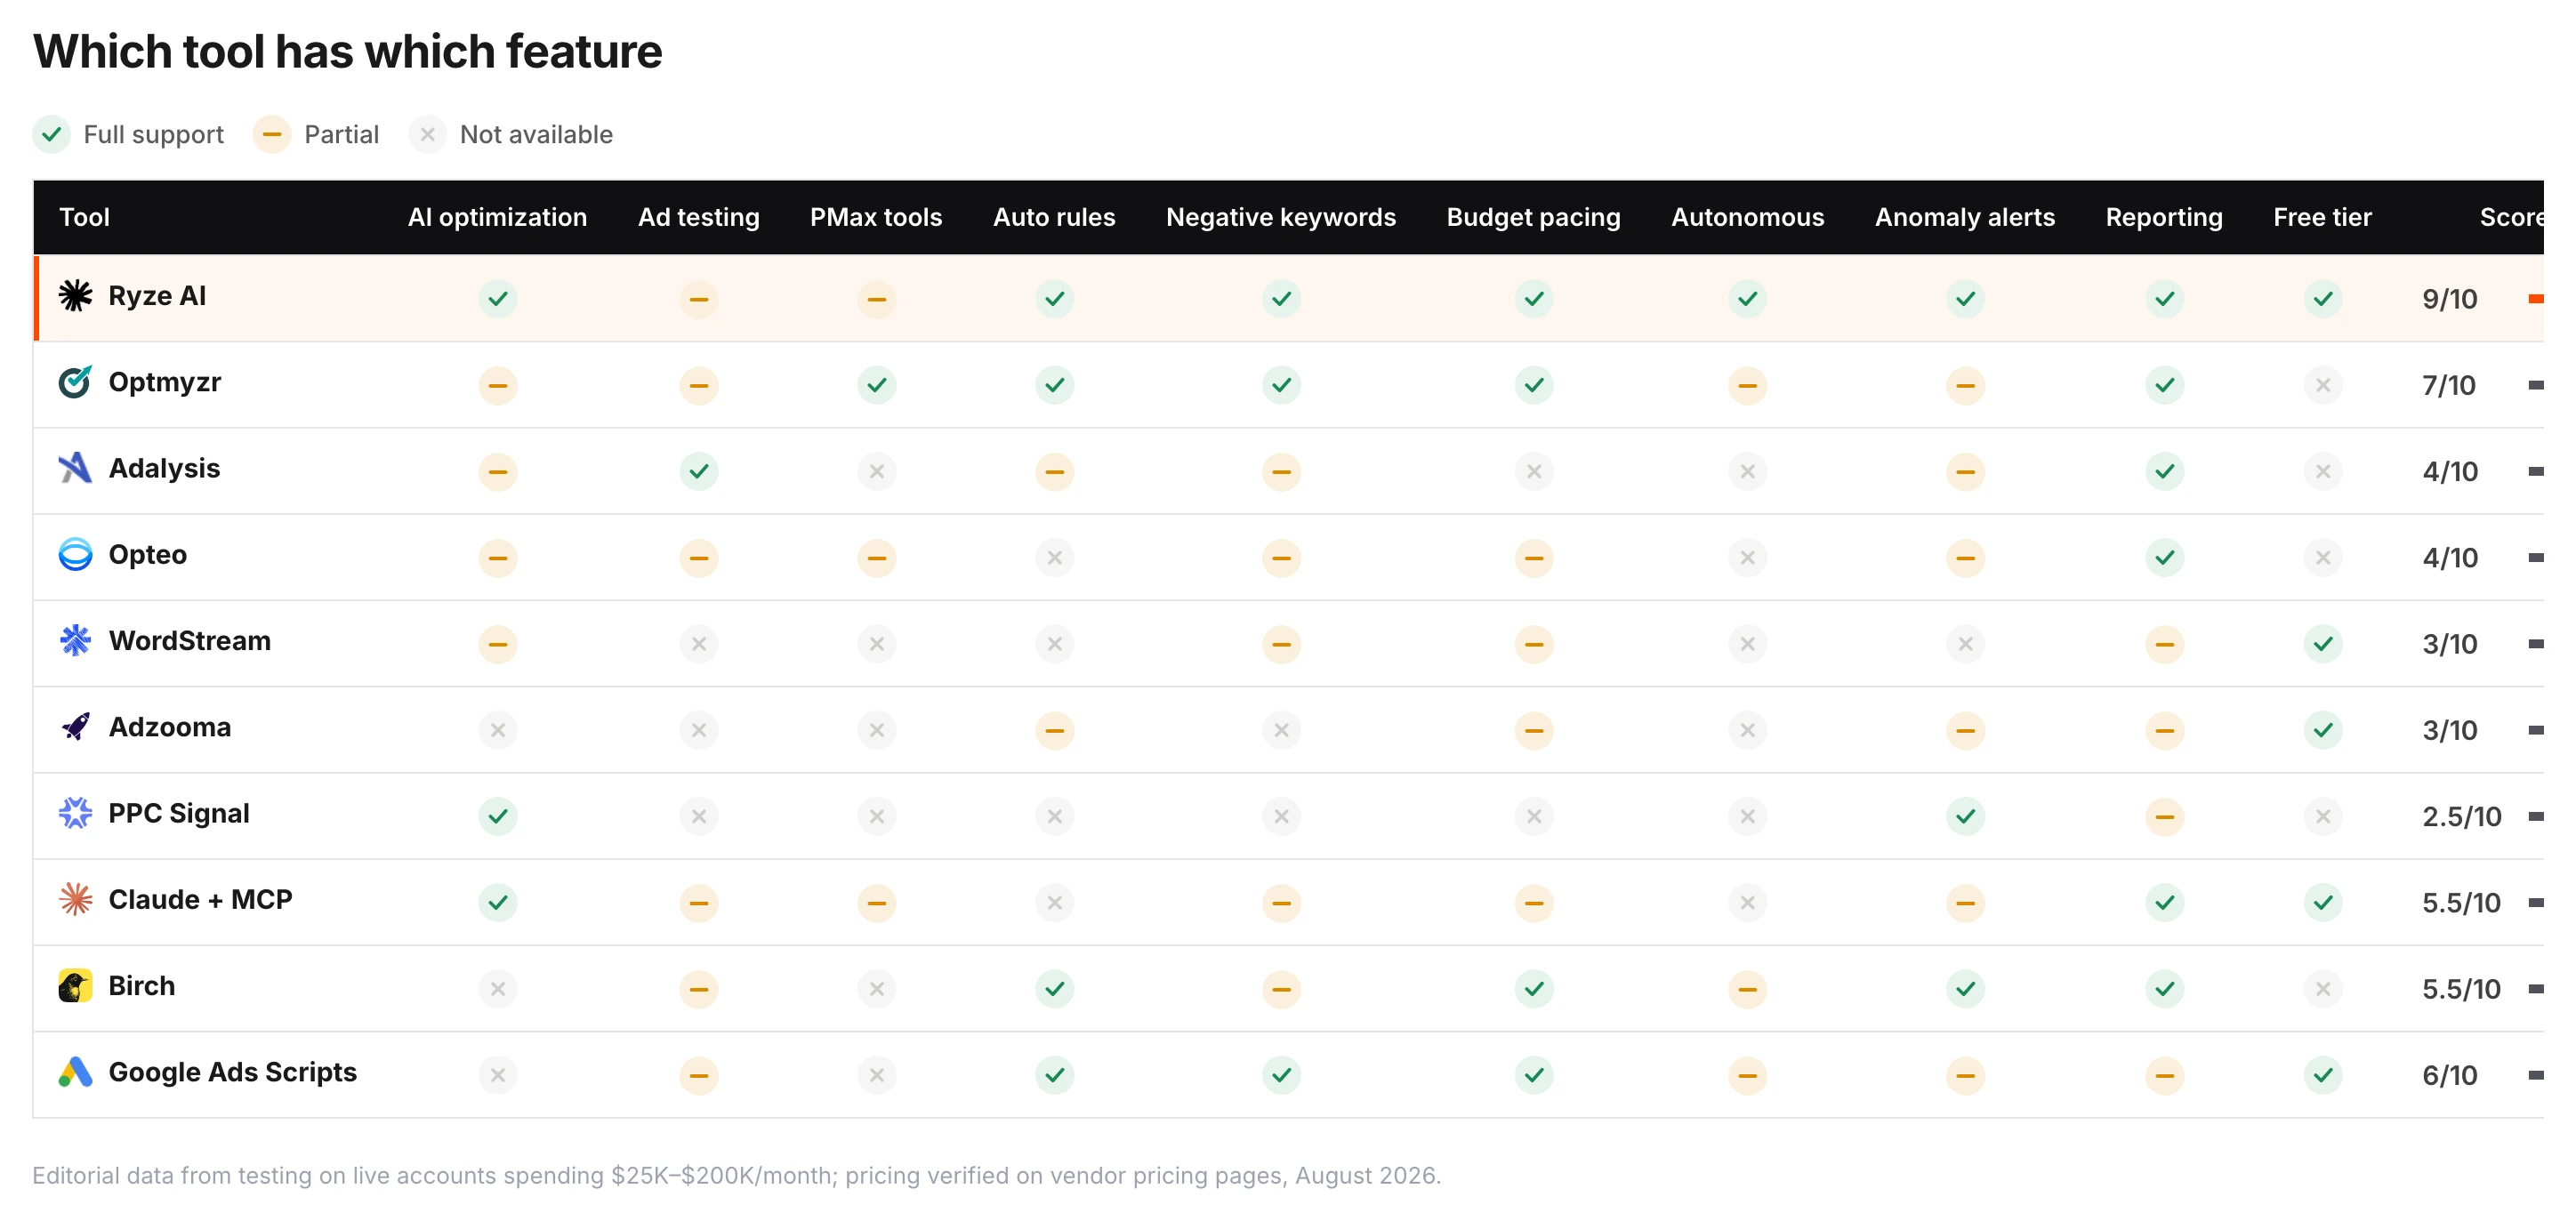
Task: Click Birch's Autonomous partial icon
Action: click(x=1747, y=989)
